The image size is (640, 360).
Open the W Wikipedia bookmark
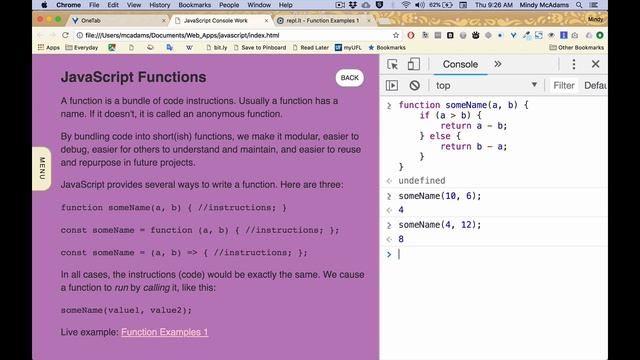click(x=189, y=47)
